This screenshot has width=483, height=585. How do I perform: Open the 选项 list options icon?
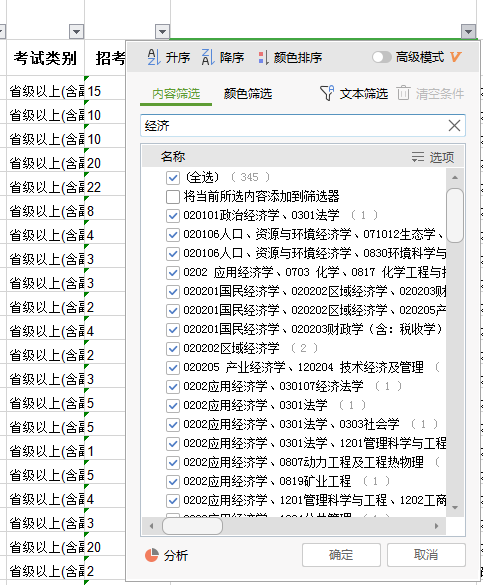pyautogui.click(x=418, y=157)
